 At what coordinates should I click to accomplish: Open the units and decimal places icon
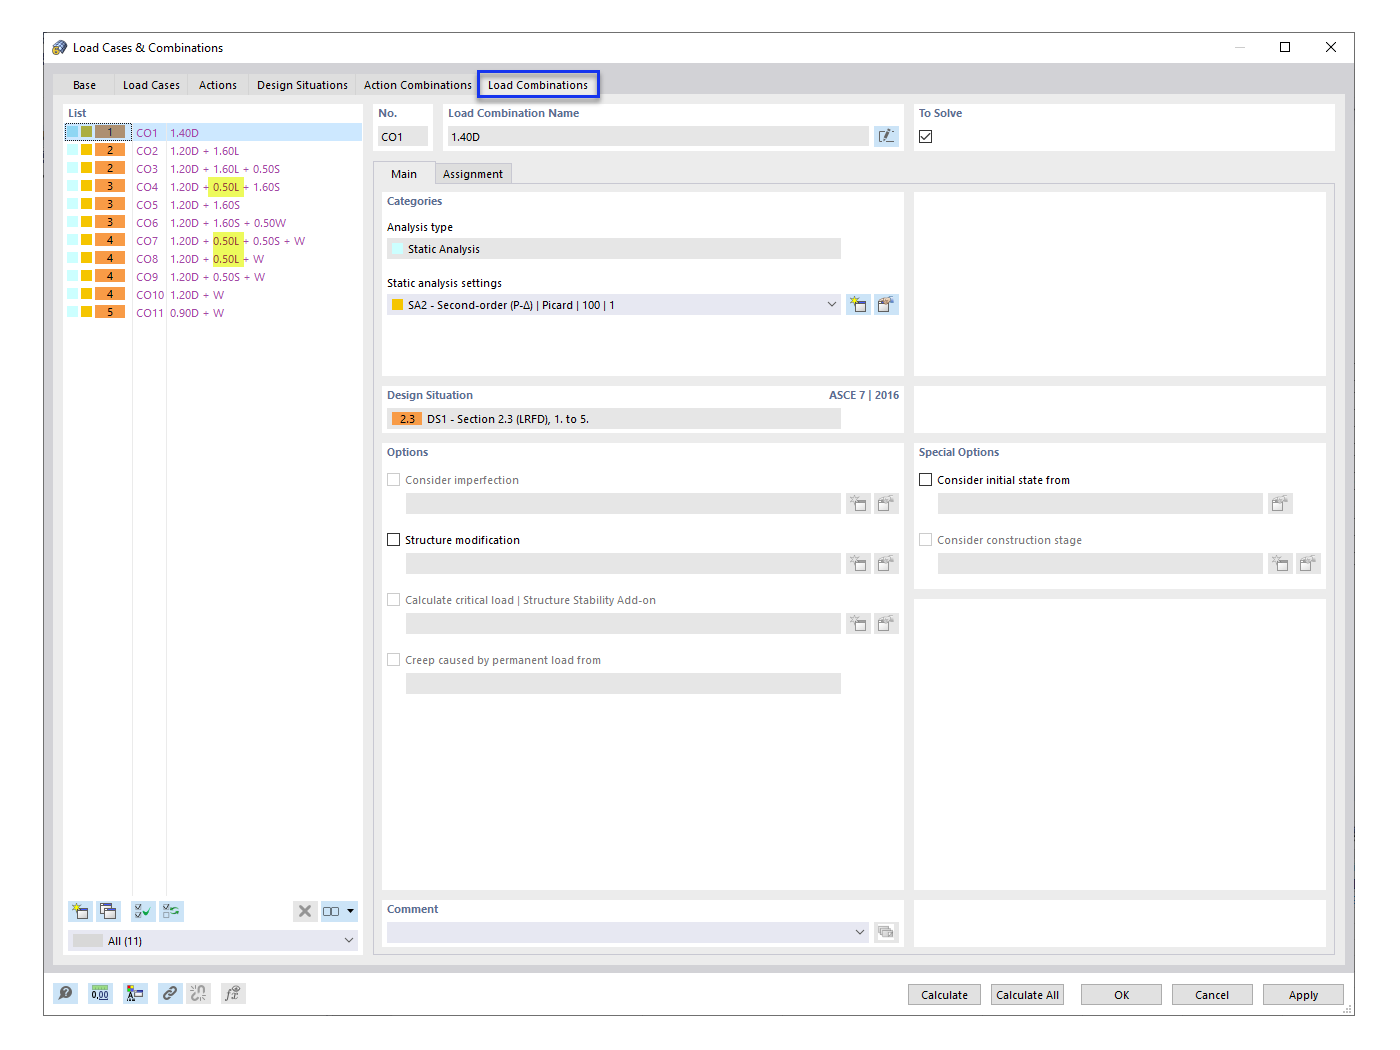coord(100,993)
